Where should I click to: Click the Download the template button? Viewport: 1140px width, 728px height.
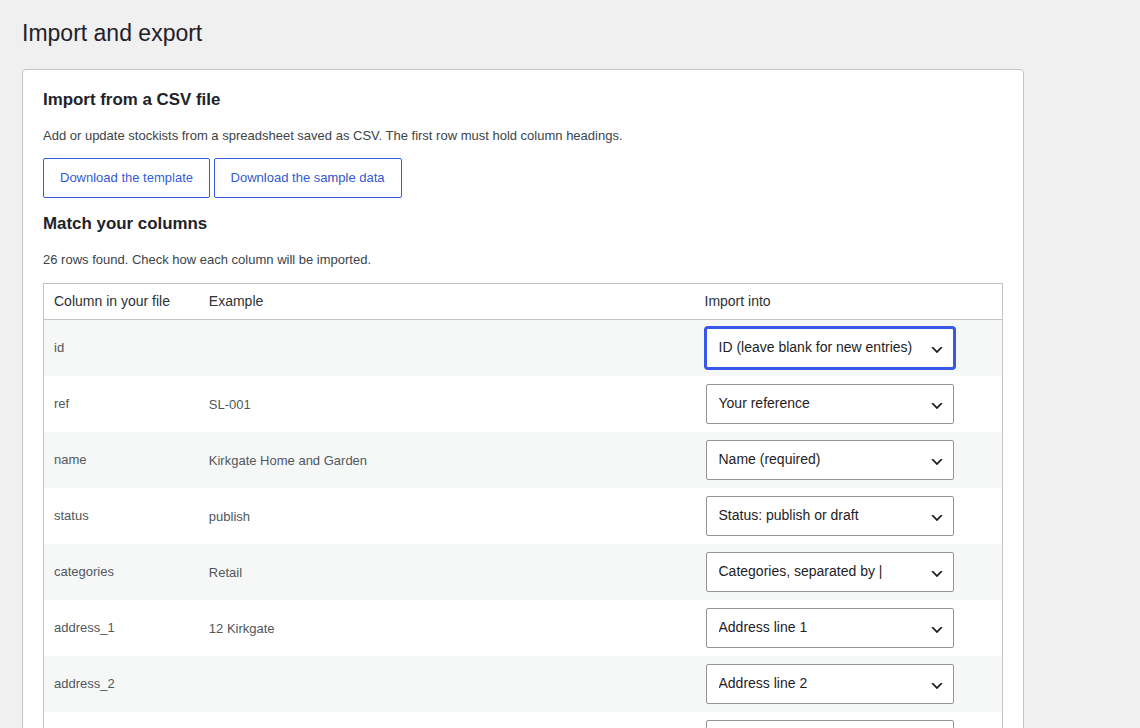click(x=127, y=178)
